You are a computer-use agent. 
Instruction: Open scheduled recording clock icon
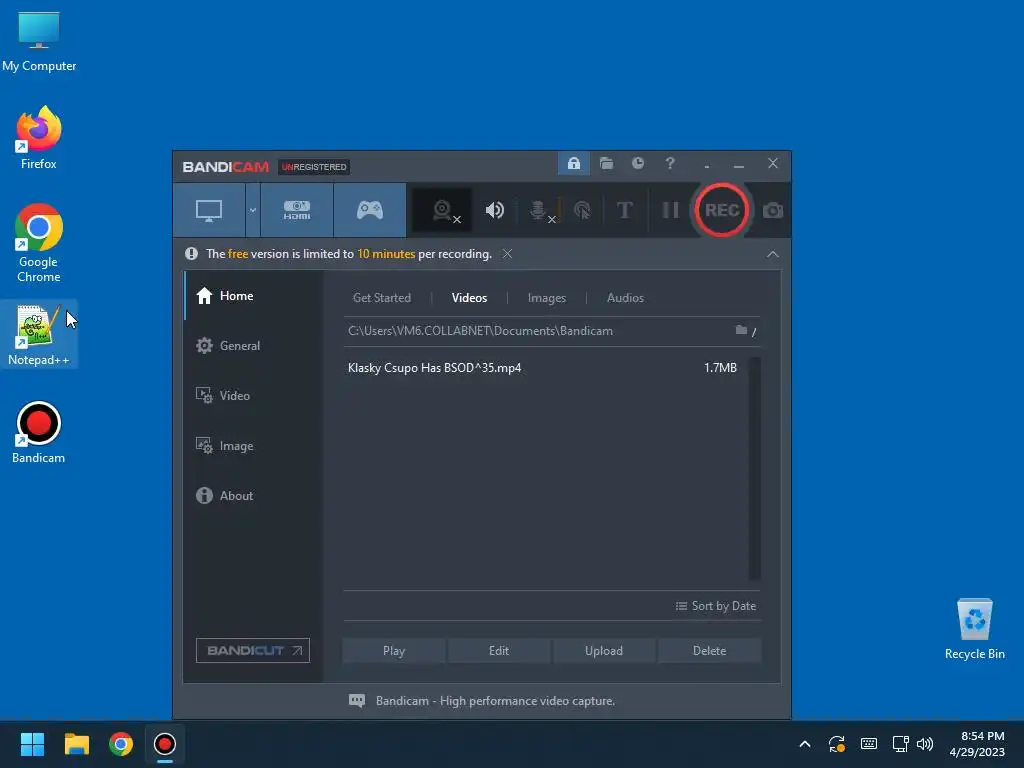[x=638, y=163]
